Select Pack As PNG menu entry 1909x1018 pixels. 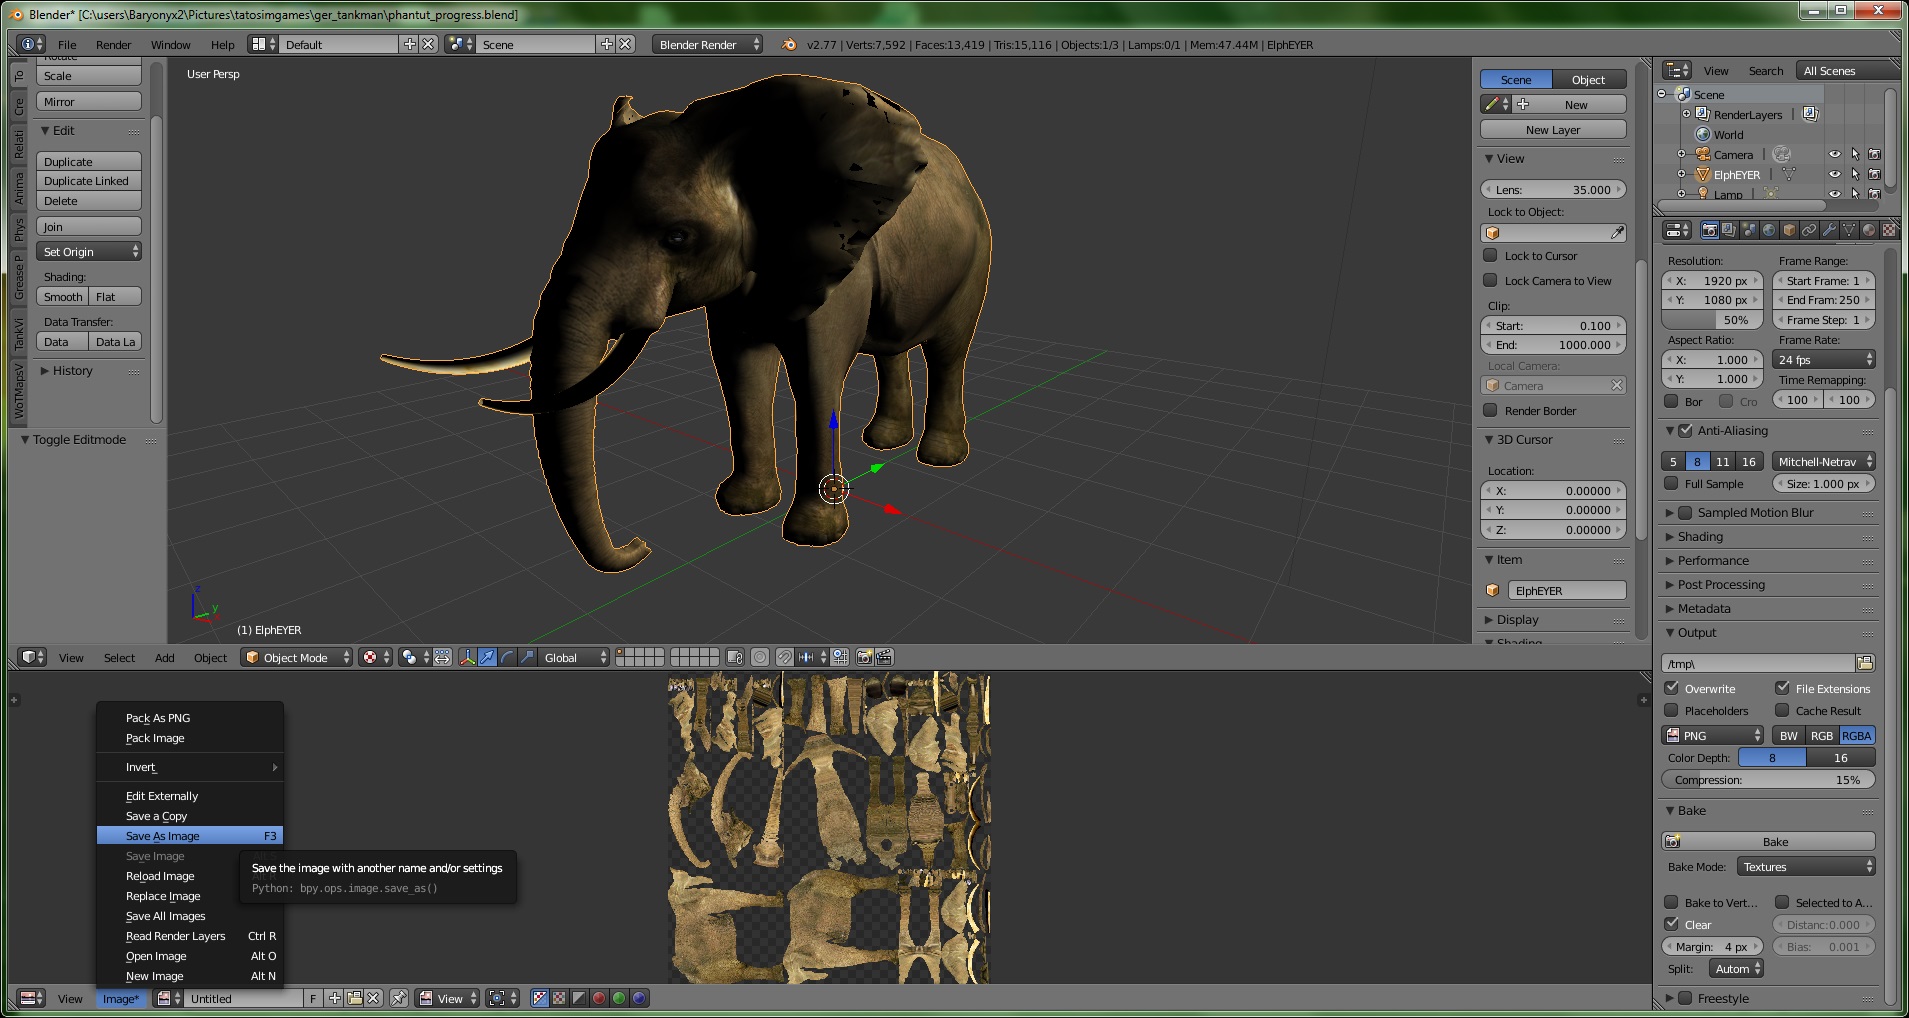(158, 718)
